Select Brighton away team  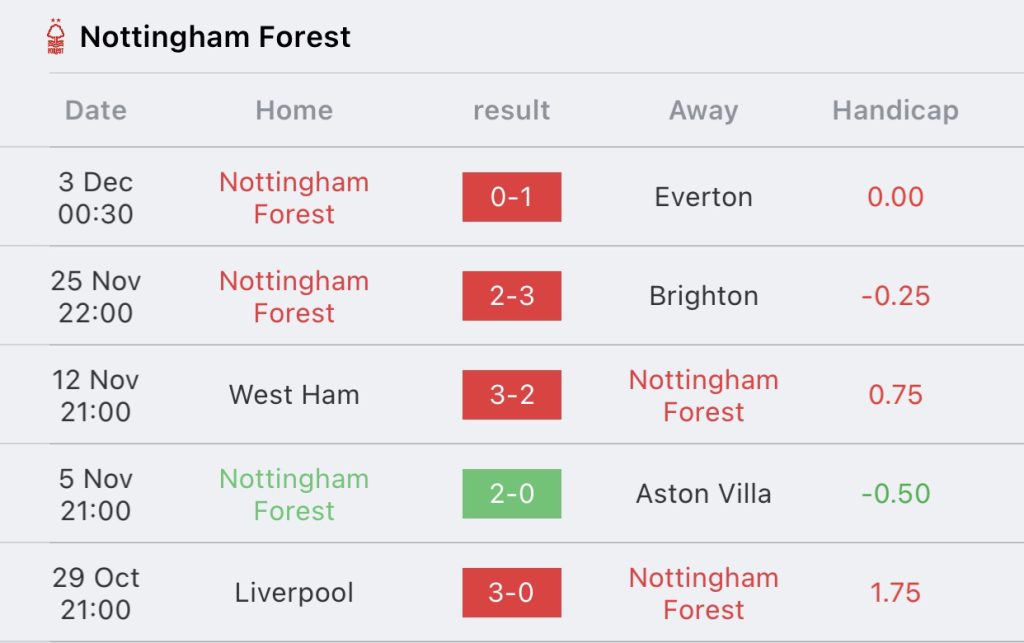pos(703,296)
